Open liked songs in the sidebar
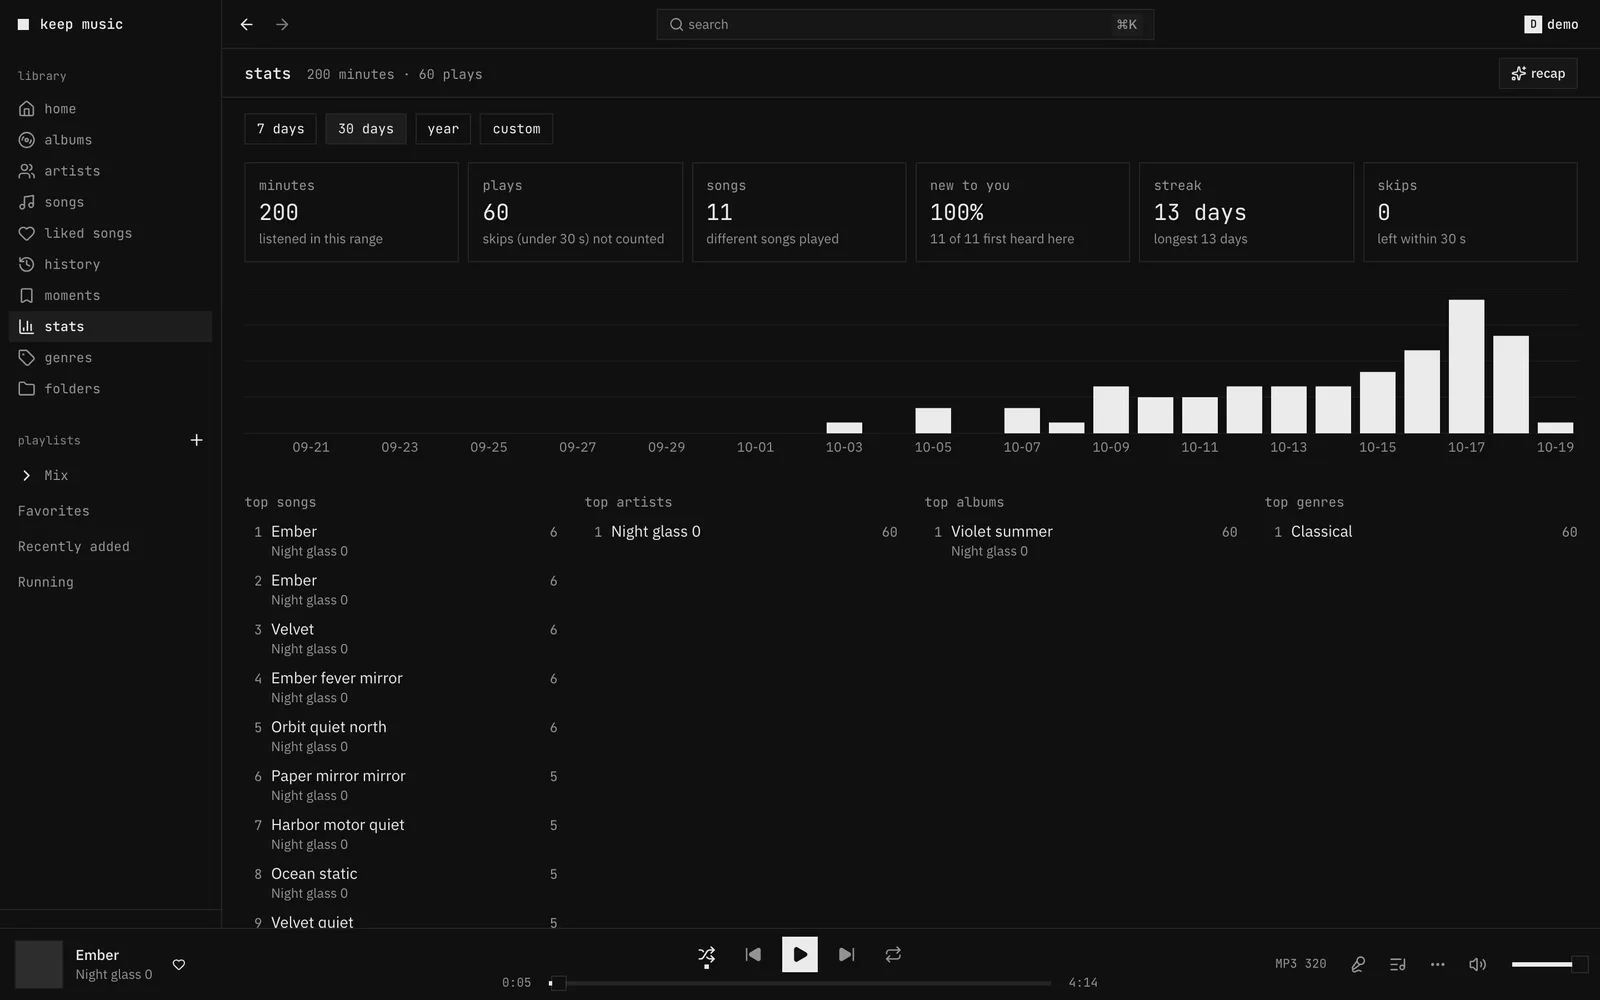Image resolution: width=1600 pixels, height=1000 pixels. 110,233
